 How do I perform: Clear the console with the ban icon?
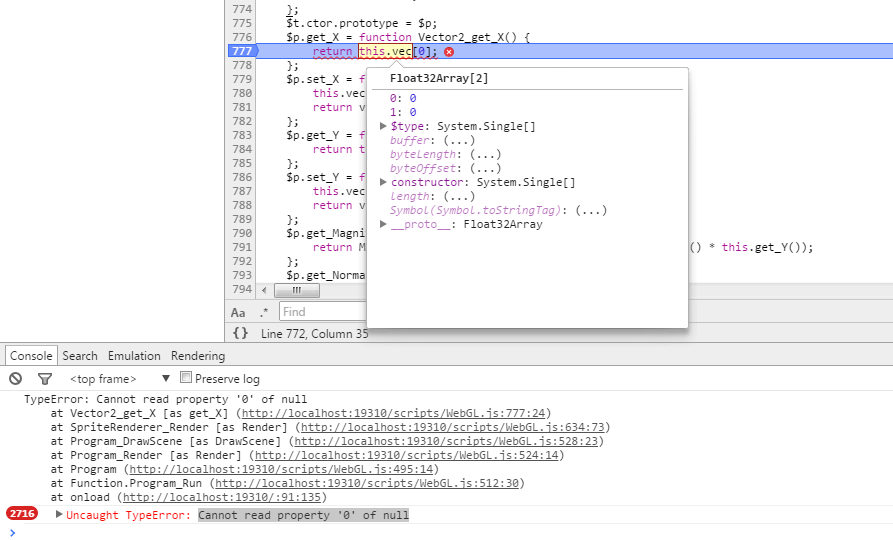pos(15,378)
